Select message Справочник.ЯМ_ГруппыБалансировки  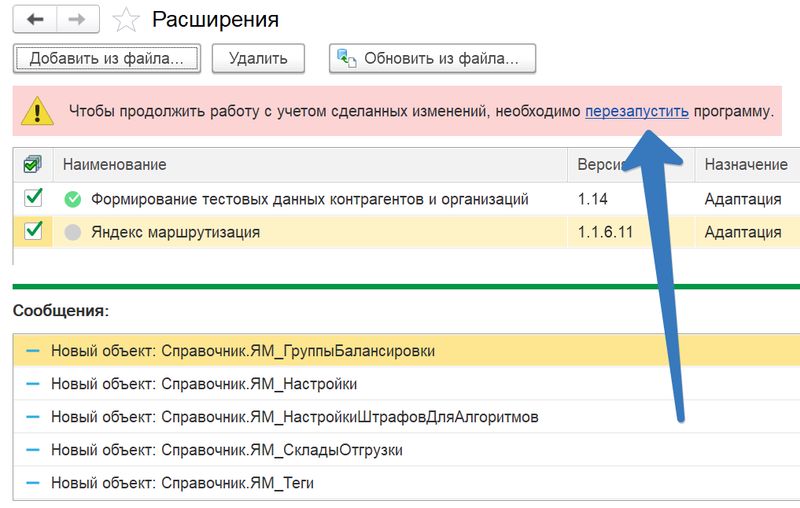[406, 351]
